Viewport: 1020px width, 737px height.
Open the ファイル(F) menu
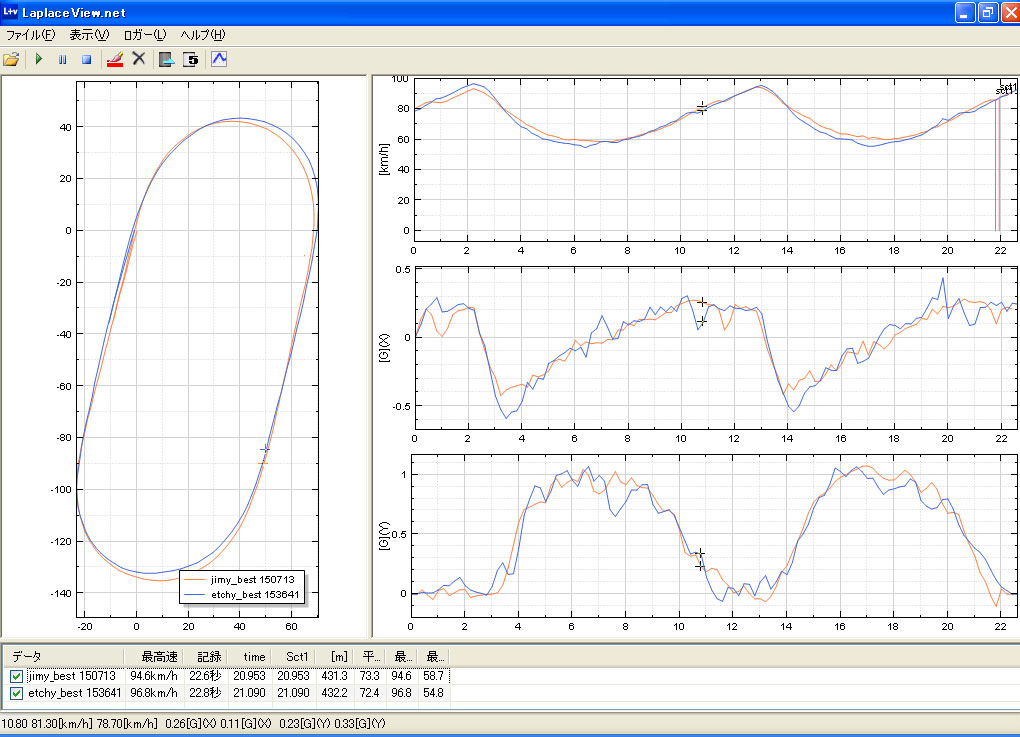click(30, 34)
